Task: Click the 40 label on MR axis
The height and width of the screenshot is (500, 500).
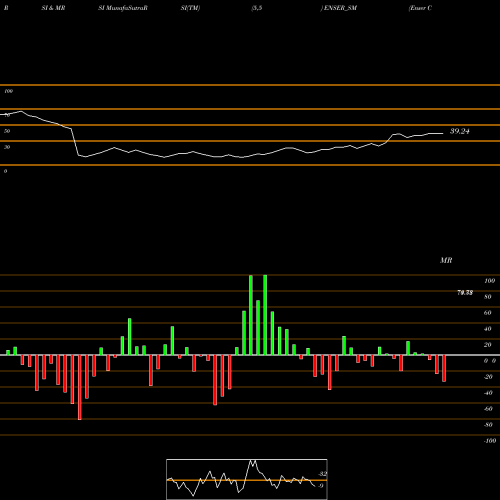Action: 488,329
